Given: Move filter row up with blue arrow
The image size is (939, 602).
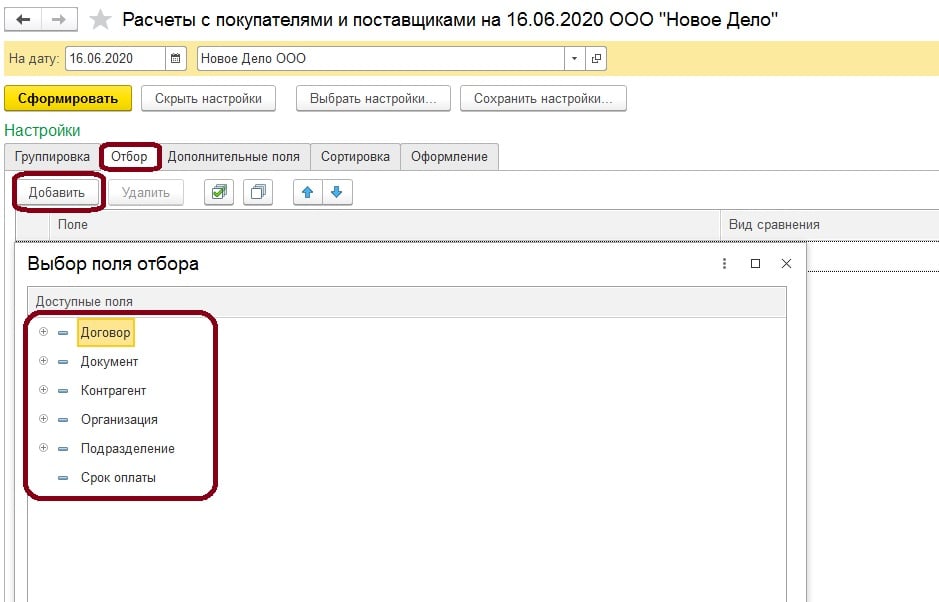Looking at the screenshot, I should pos(308,192).
